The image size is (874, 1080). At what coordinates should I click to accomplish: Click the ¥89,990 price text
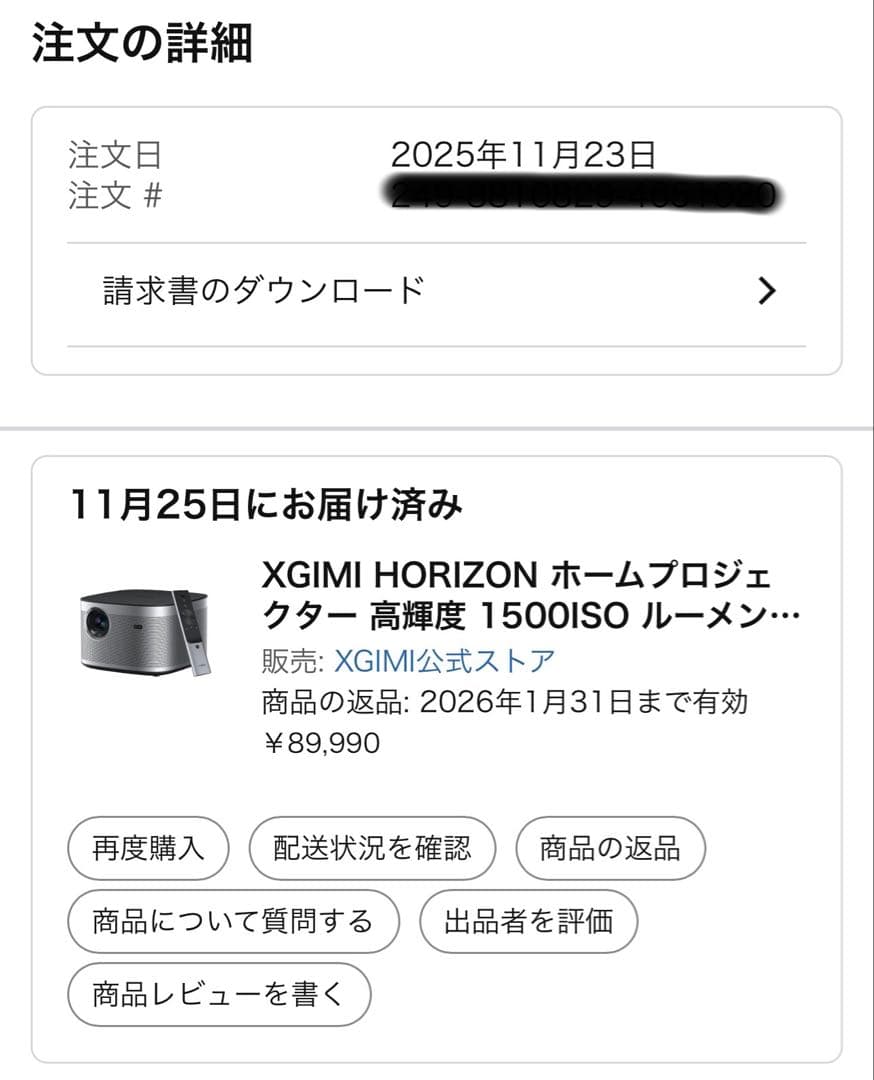click(x=321, y=743)
